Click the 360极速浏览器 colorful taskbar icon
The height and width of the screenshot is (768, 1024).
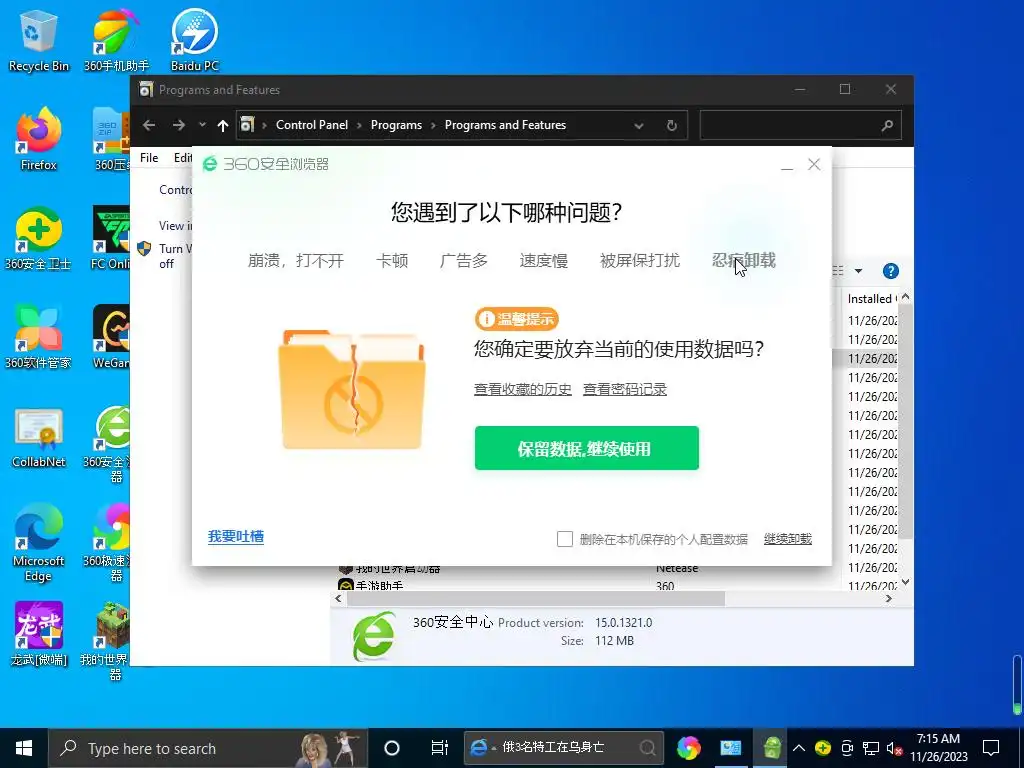tap(688, 748)
